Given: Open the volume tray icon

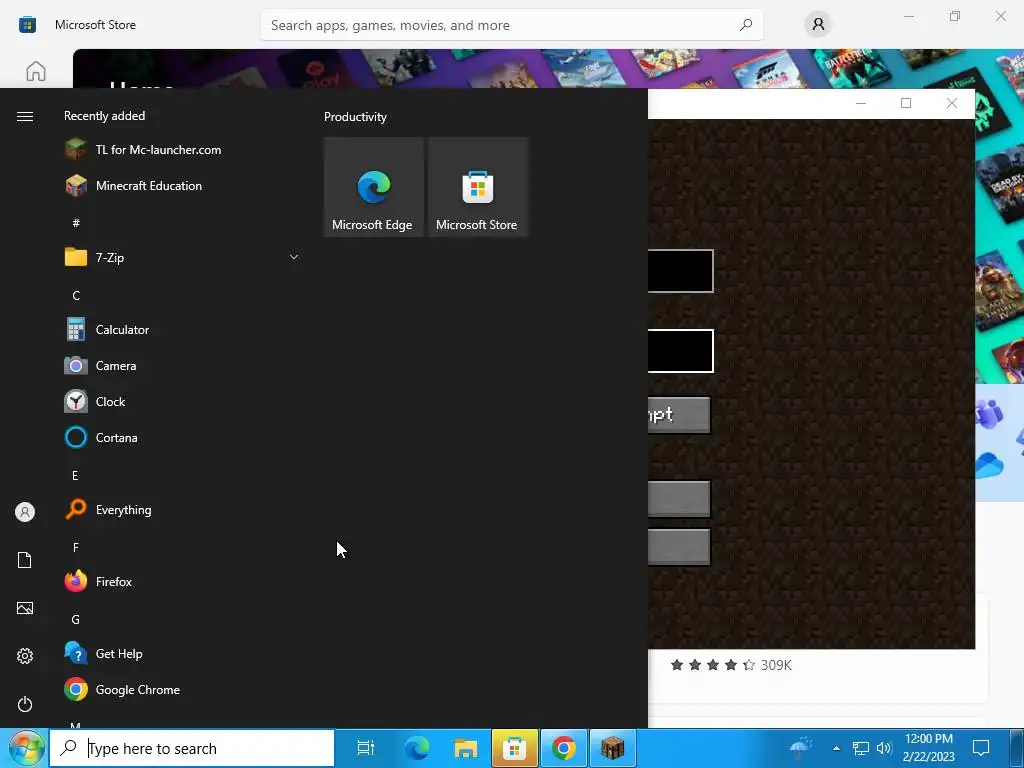Looking at the screenshot, I should [884, 748].
